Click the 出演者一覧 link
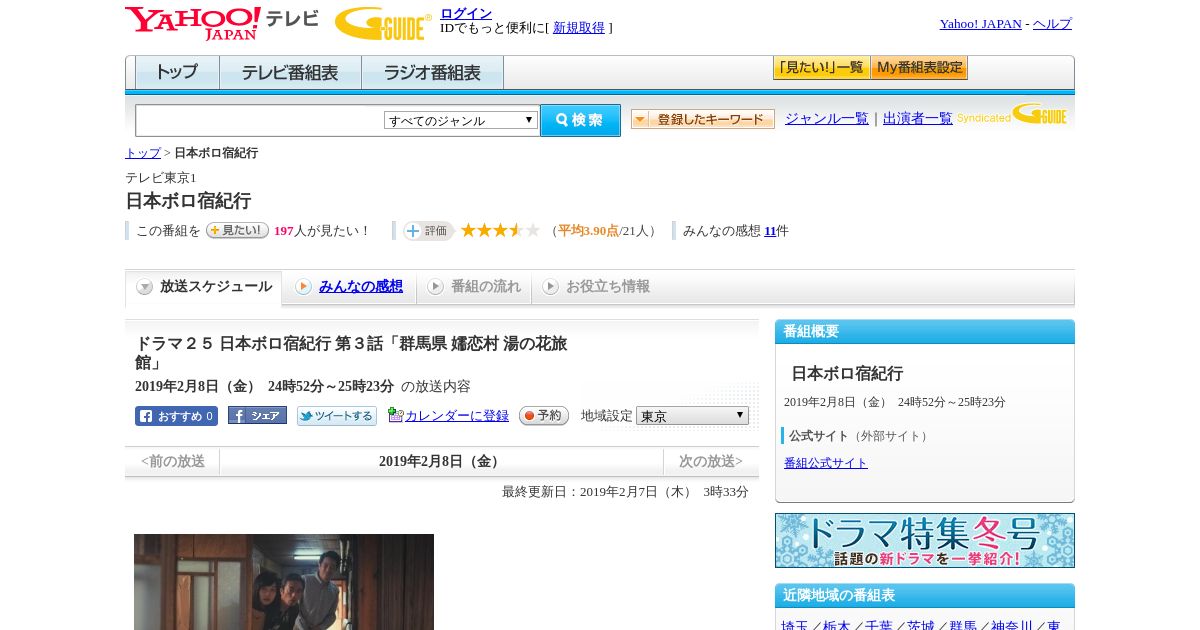The width and height of the screenshot is (1200, 630). [x=918, y=119]
